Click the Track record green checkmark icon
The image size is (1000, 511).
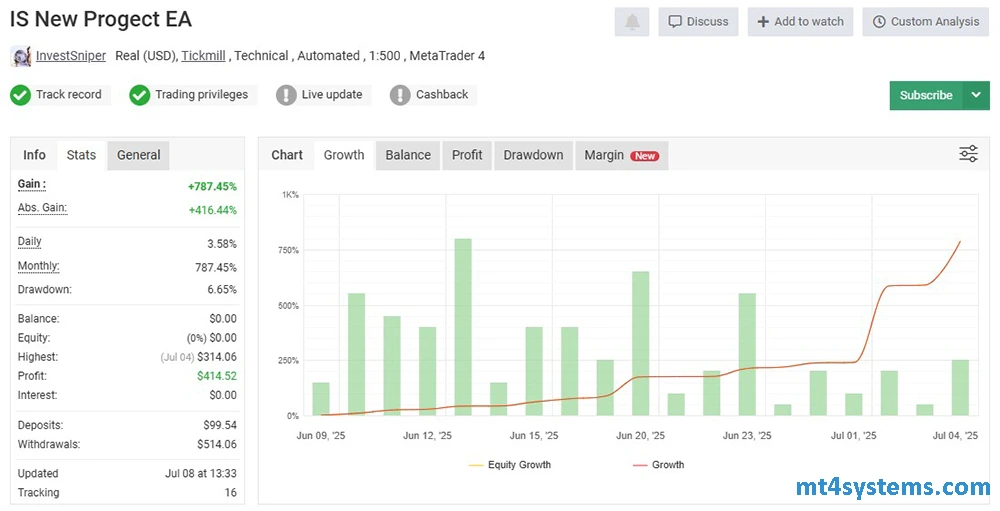tap(20, 95)
